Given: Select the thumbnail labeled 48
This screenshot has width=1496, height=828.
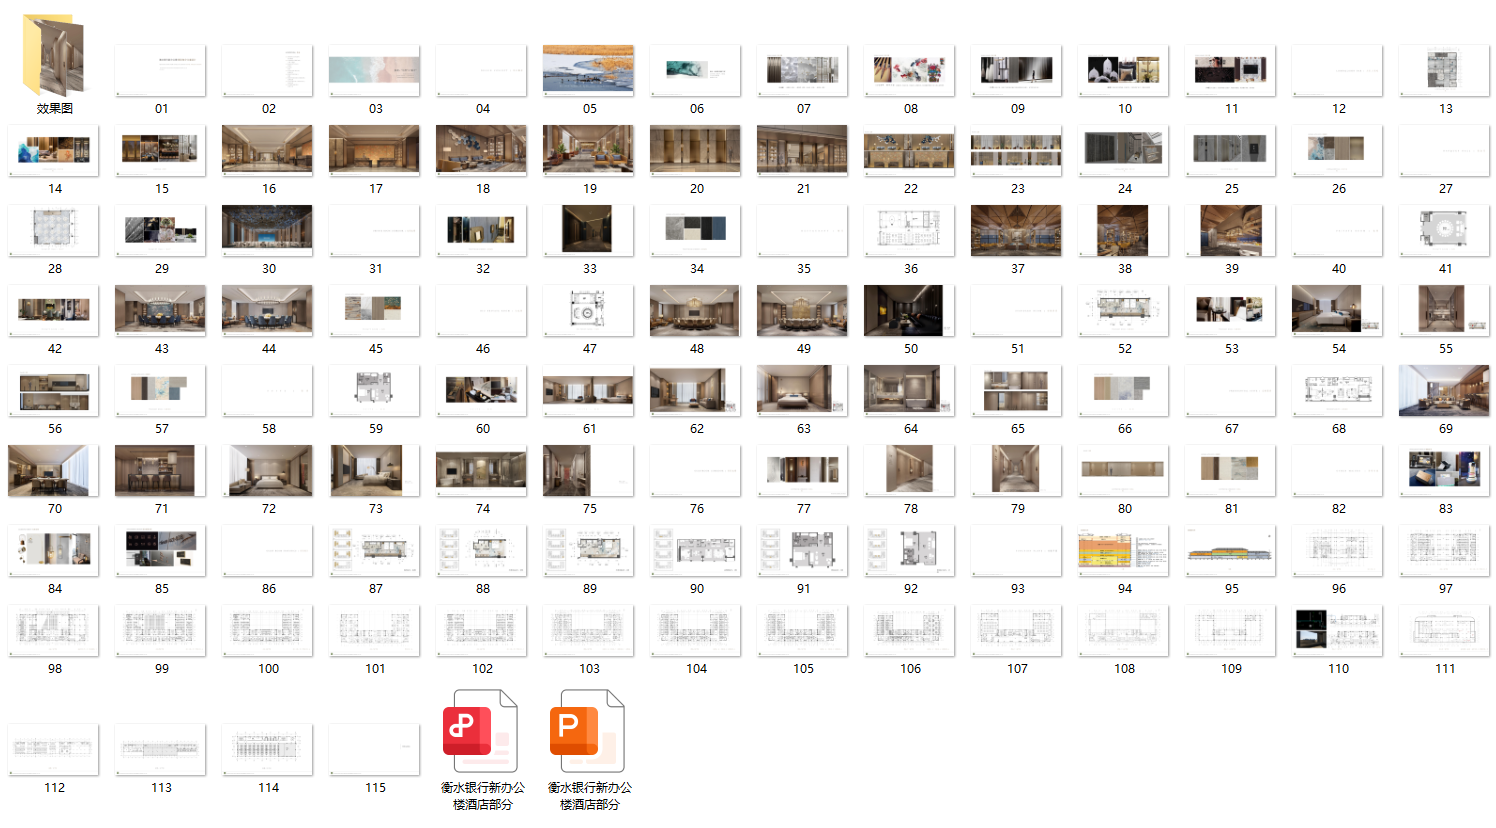Looking at the screenshot, I should pyautogui.click(x=695, y=310).
